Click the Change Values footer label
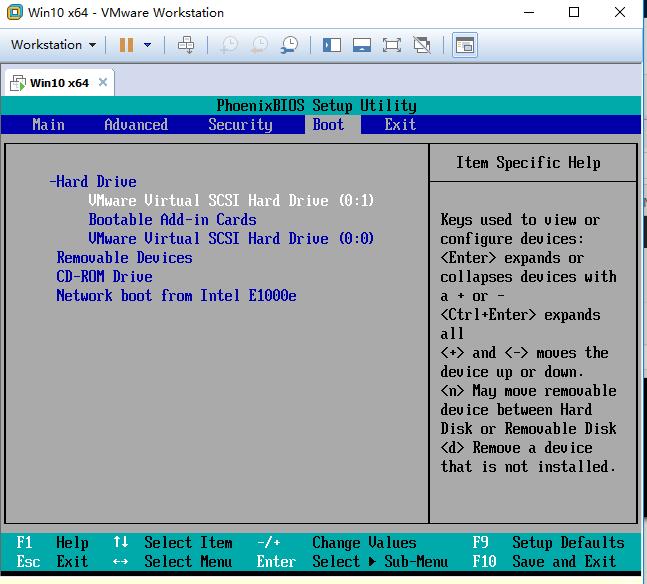 364,542
